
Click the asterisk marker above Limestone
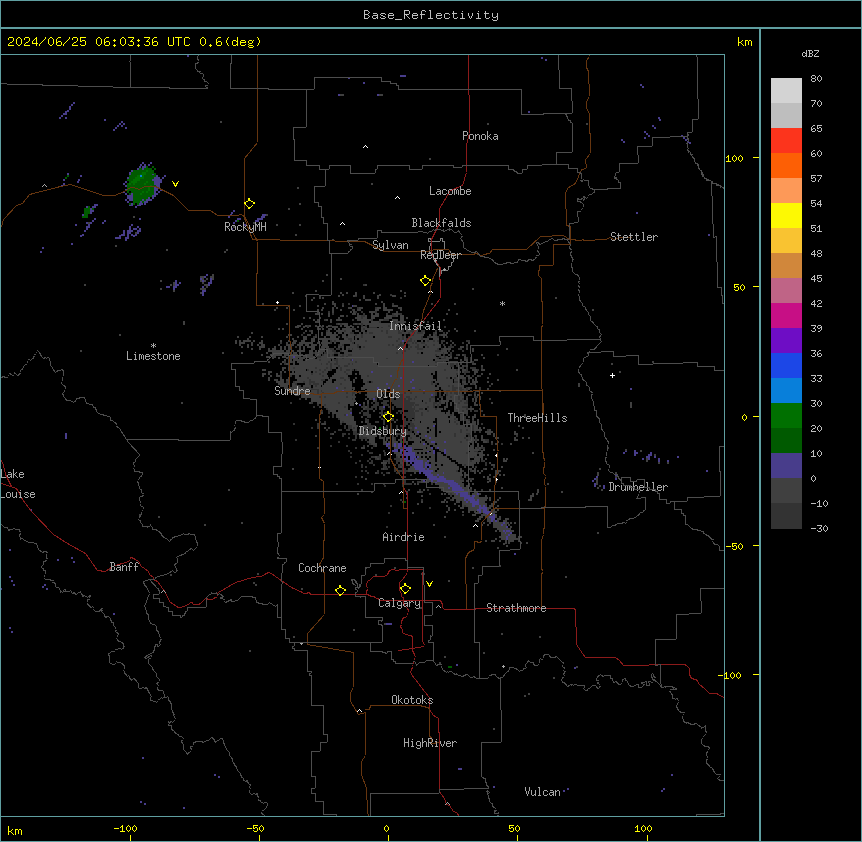[153, 346]
